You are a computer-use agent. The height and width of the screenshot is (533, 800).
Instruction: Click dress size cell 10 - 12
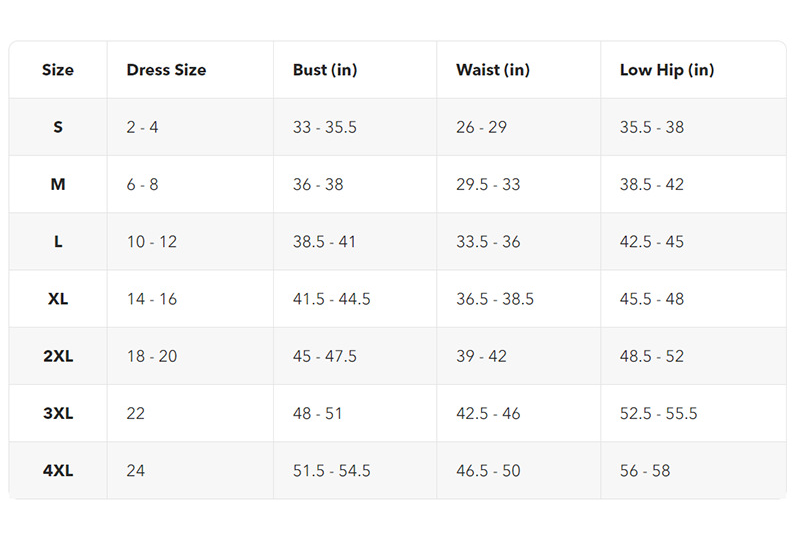coord(152,241)
